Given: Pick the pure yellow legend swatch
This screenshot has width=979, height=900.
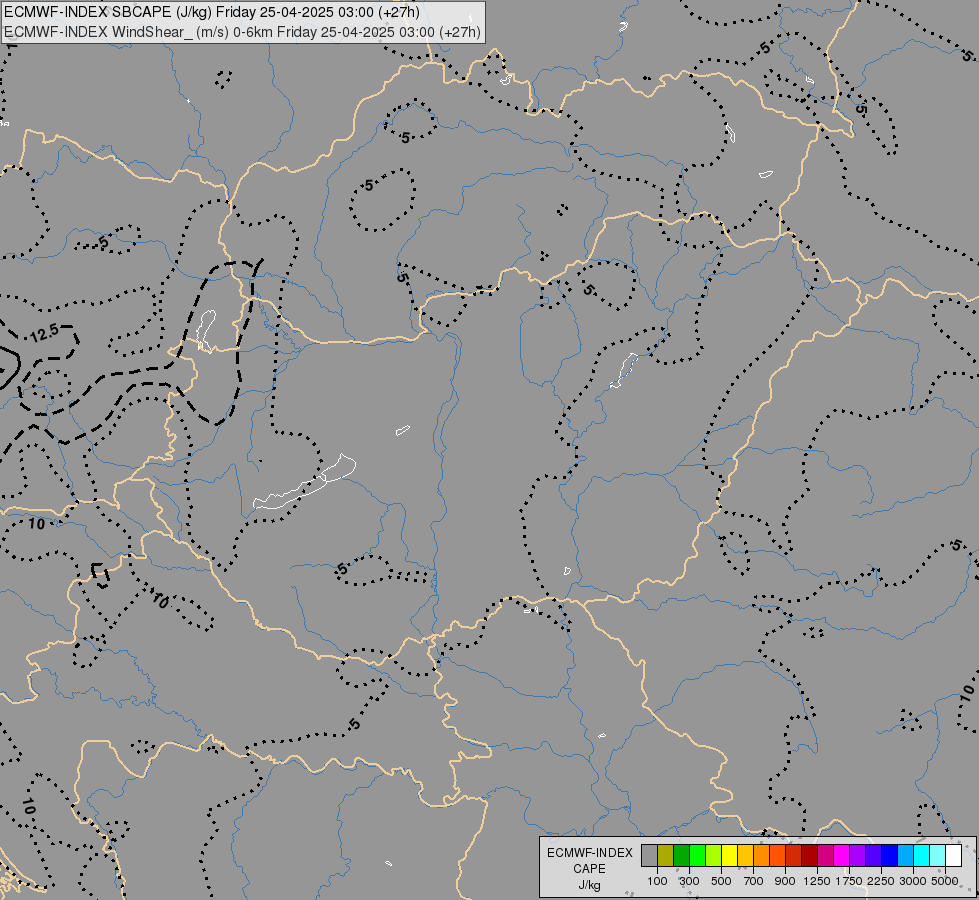Looking at the screenshot, I should pyautogui.click(x=729, y=856).
